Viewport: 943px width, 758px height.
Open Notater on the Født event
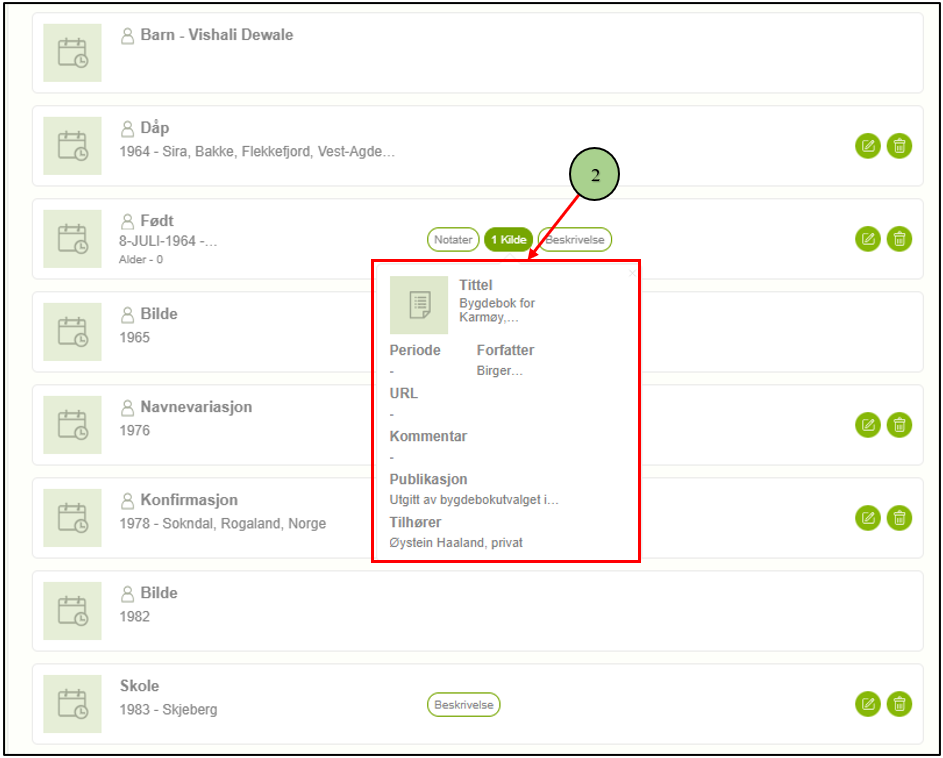pyautogui.click(x=453, y=240)
